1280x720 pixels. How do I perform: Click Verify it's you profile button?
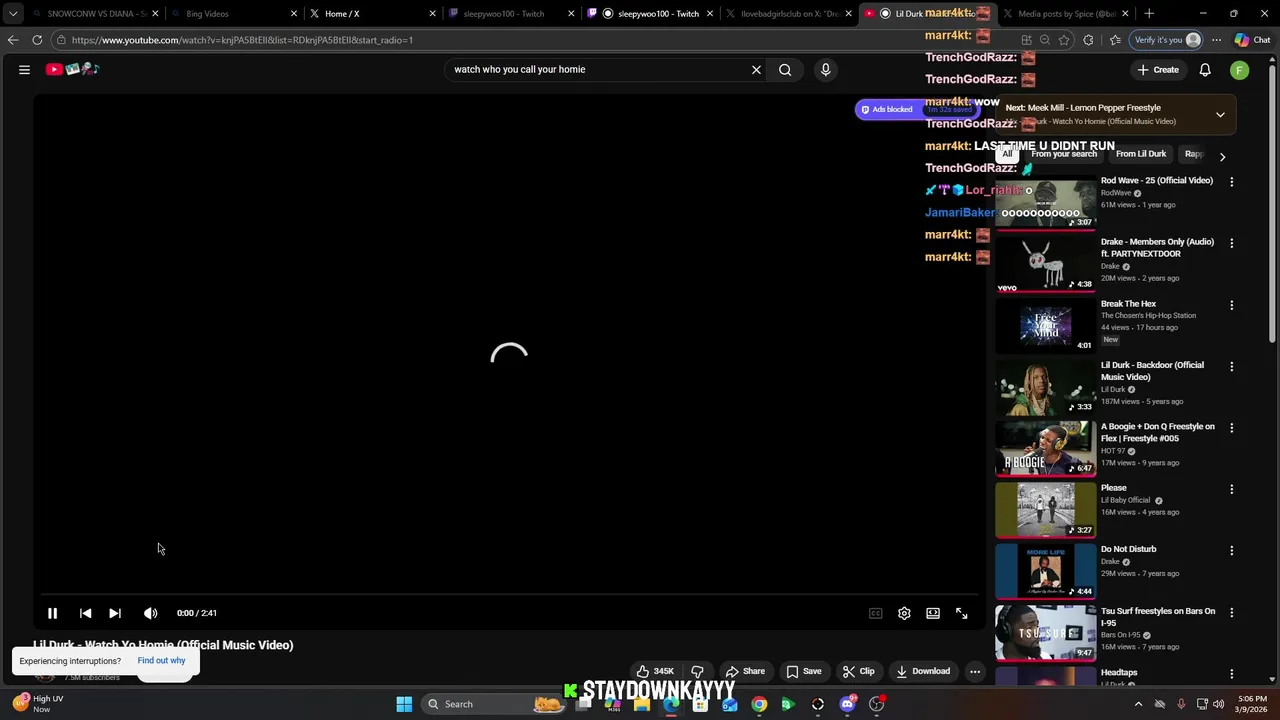[1166, 40]
